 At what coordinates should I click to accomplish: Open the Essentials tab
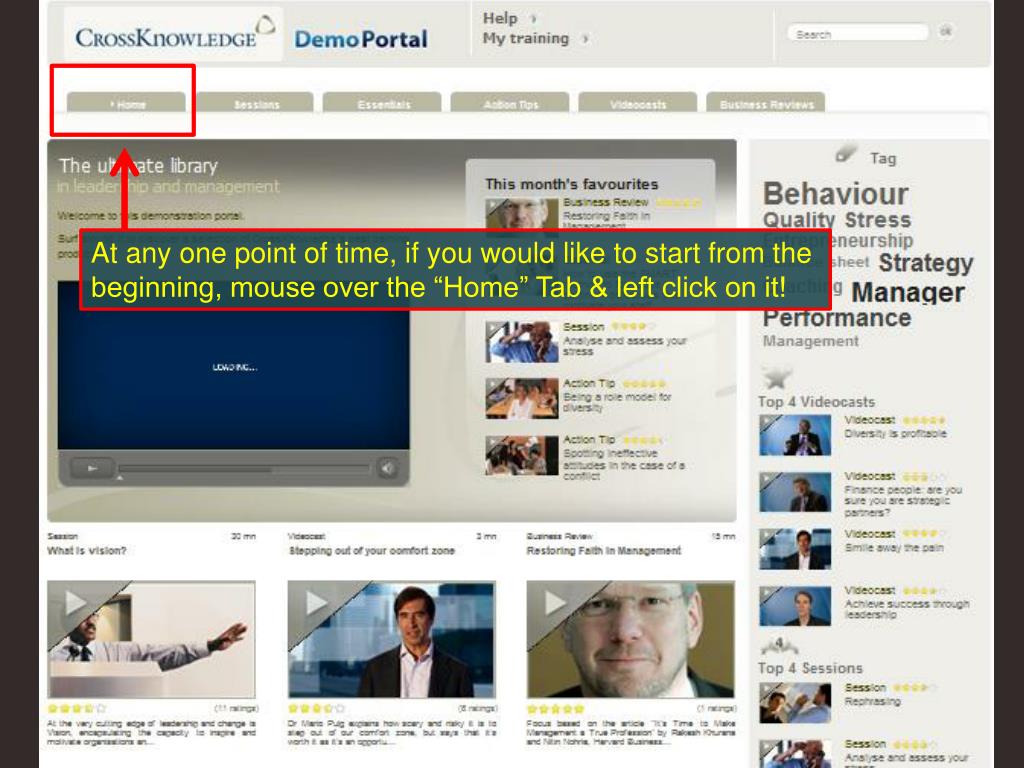tap(382, 103)
